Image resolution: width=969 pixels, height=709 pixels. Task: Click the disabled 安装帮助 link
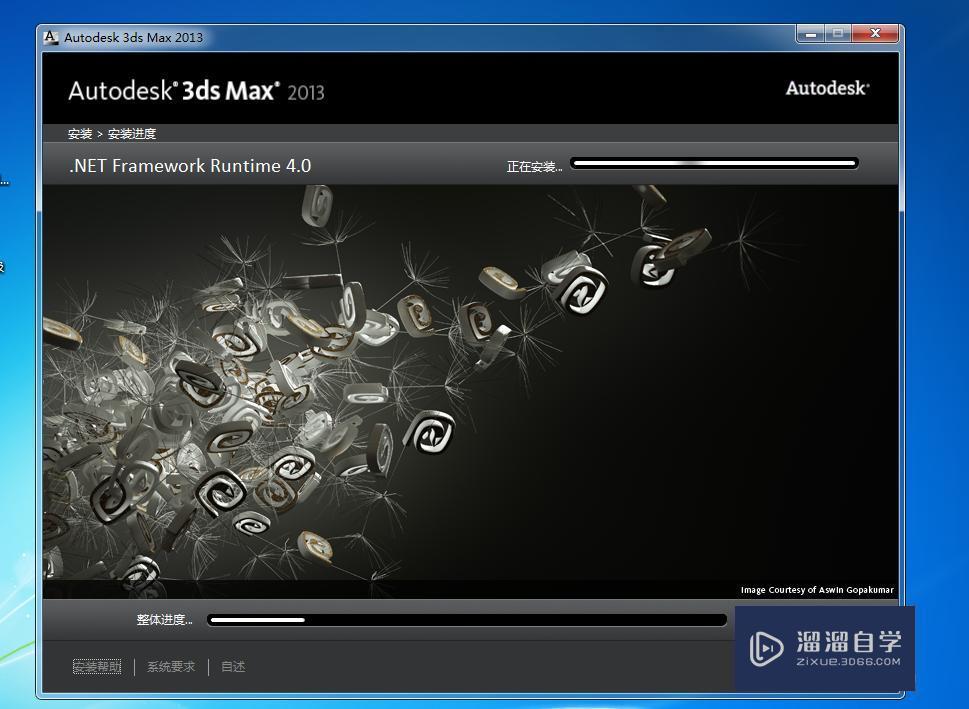(x=97, y=666)
